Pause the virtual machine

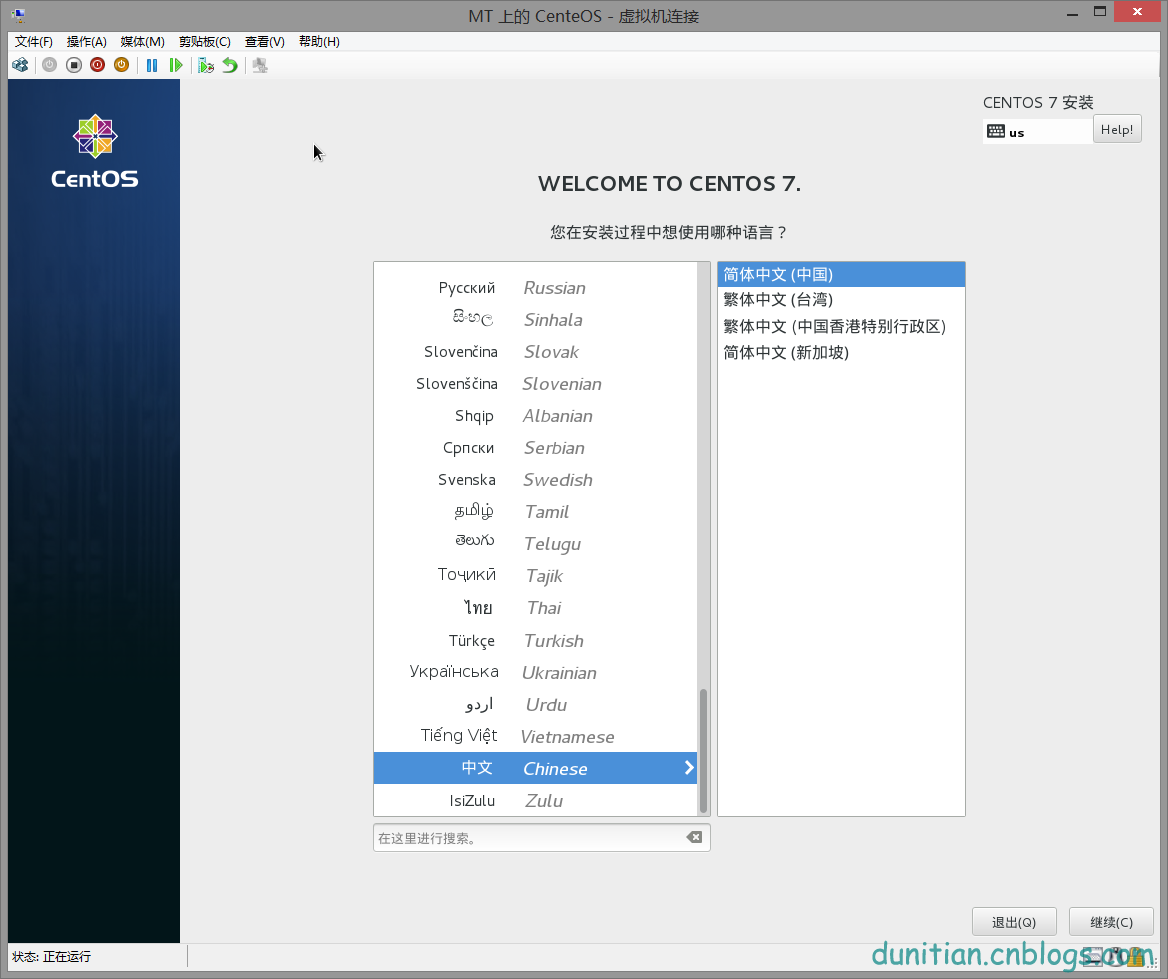152,66
